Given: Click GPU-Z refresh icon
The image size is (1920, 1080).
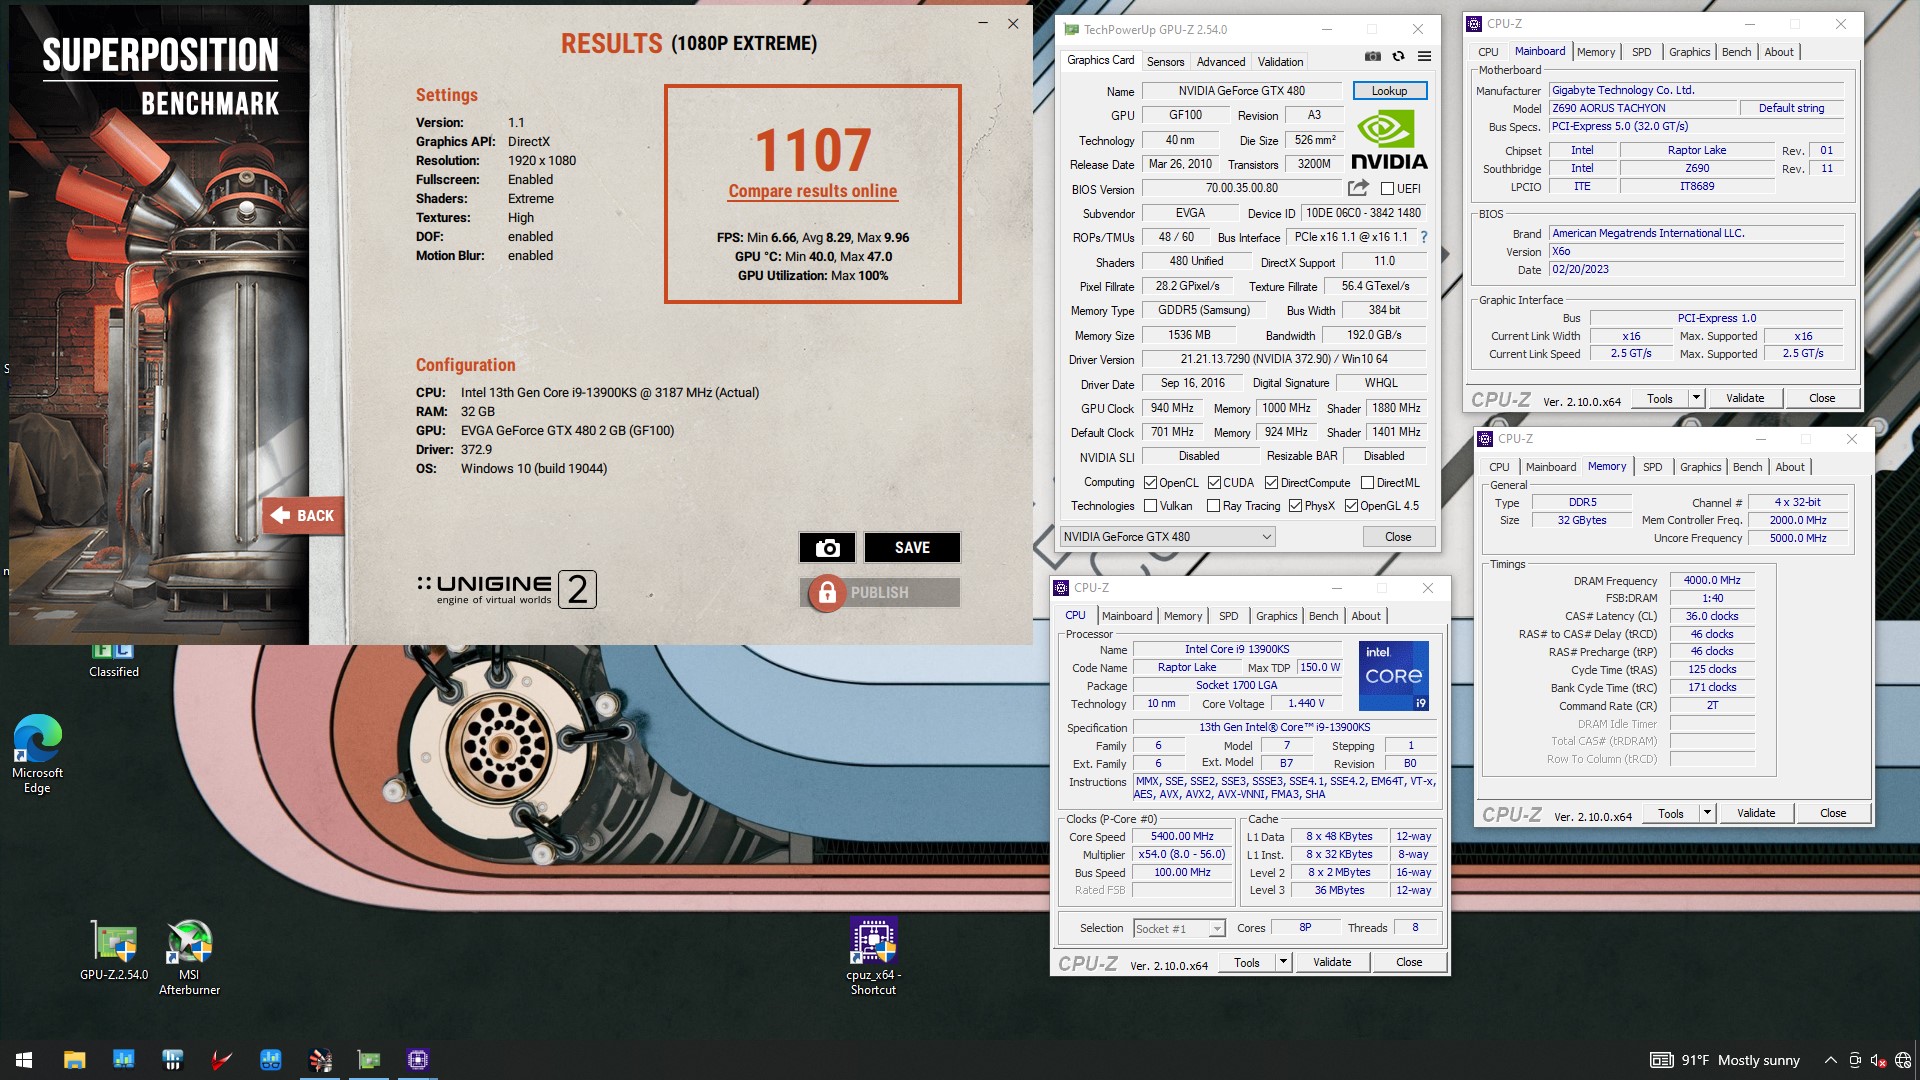Looking at the screenshot, I should click(x=1398, y=56).
